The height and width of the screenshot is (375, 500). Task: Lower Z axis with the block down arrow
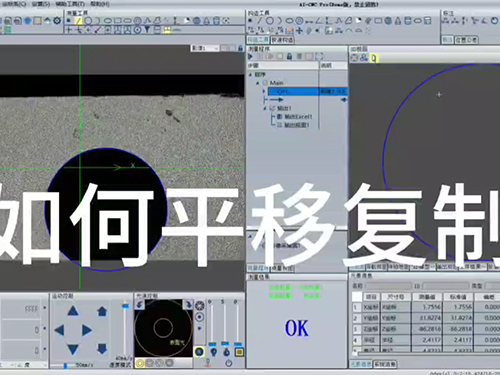tap(102, 349)
